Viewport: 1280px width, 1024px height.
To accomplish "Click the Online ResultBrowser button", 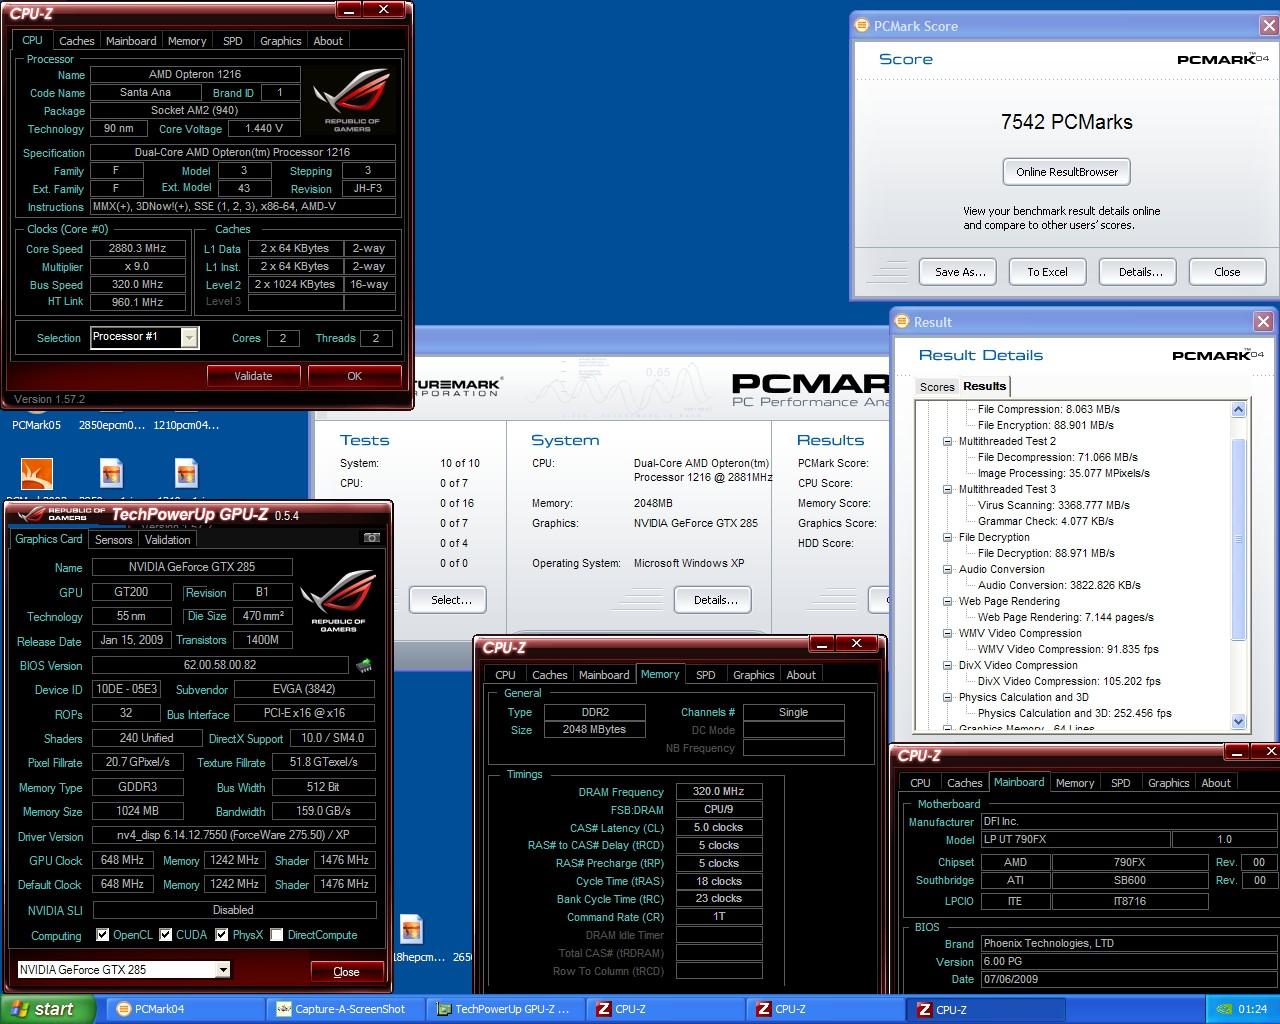I will 1067,172.
